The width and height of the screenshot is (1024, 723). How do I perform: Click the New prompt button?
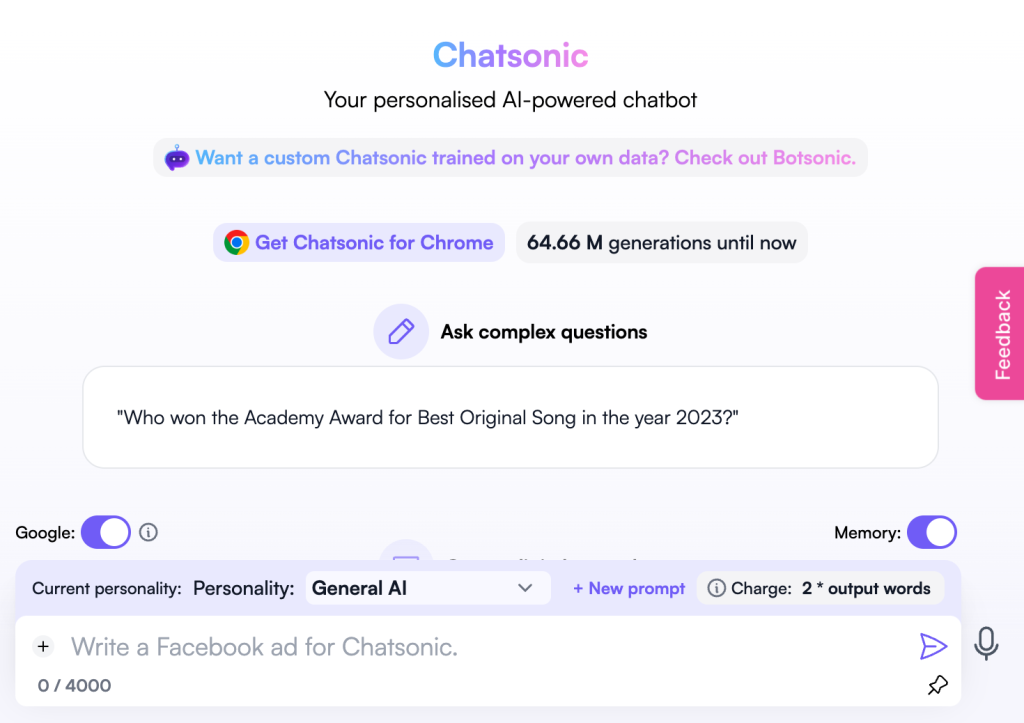pos(629,589)
